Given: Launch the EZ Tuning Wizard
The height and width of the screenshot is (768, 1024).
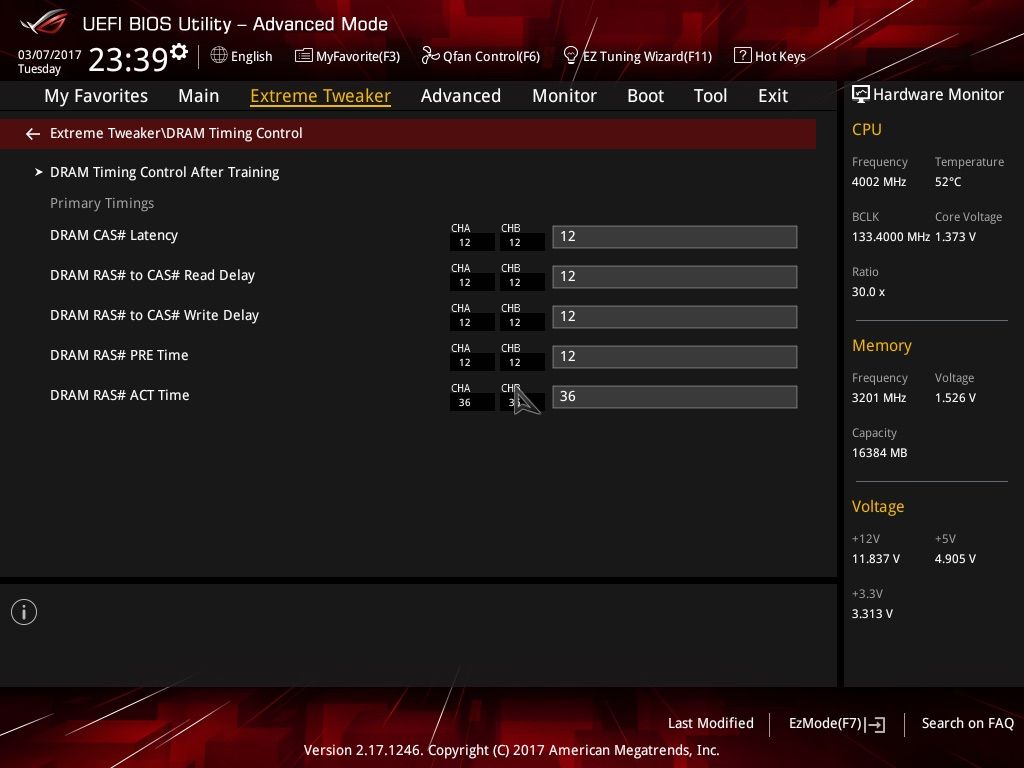Looking at the screenshot, I should (x=638, y=56).
